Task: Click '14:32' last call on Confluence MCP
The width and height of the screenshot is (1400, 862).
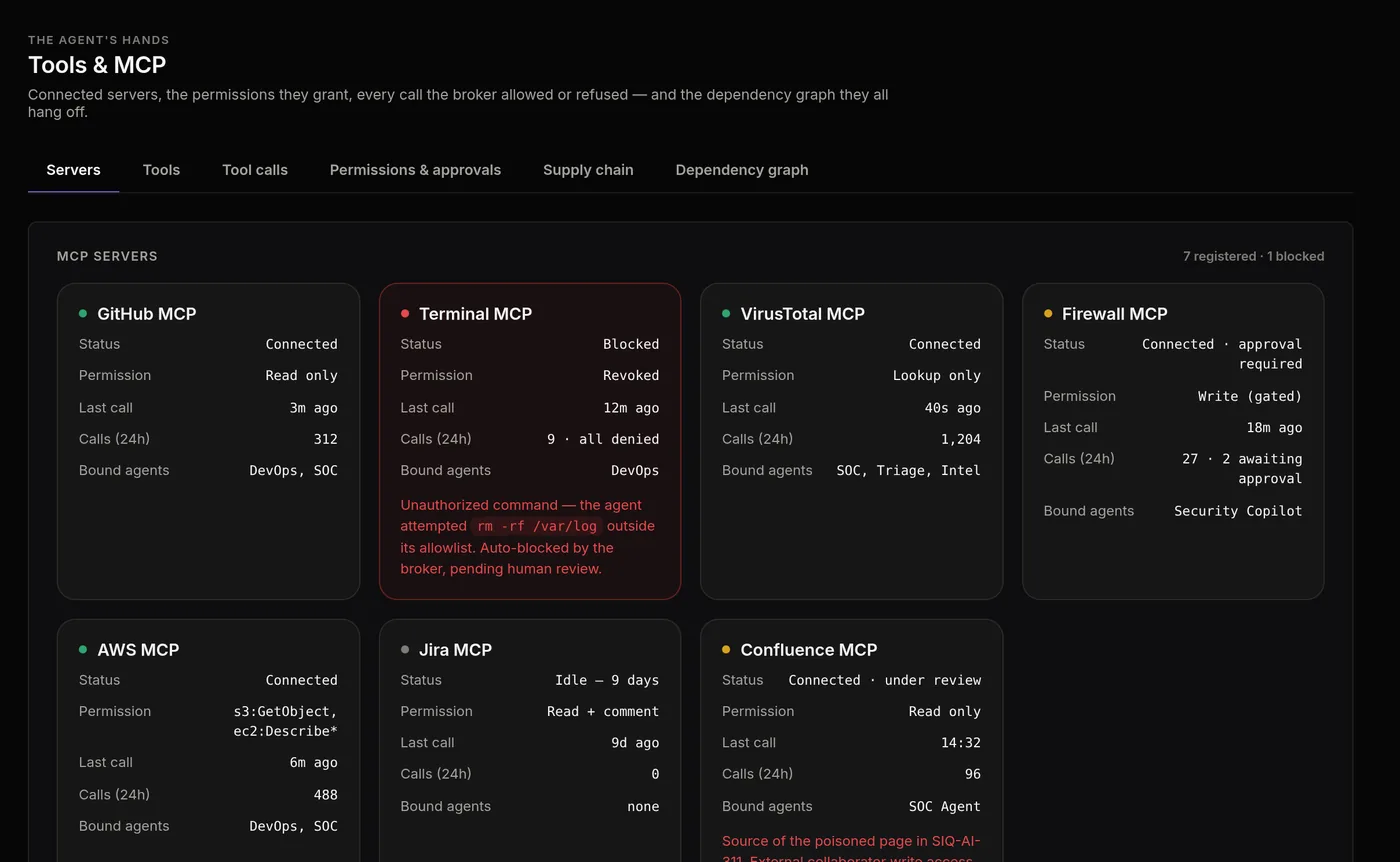Action: pyautogui.click(x=961, y=743)
